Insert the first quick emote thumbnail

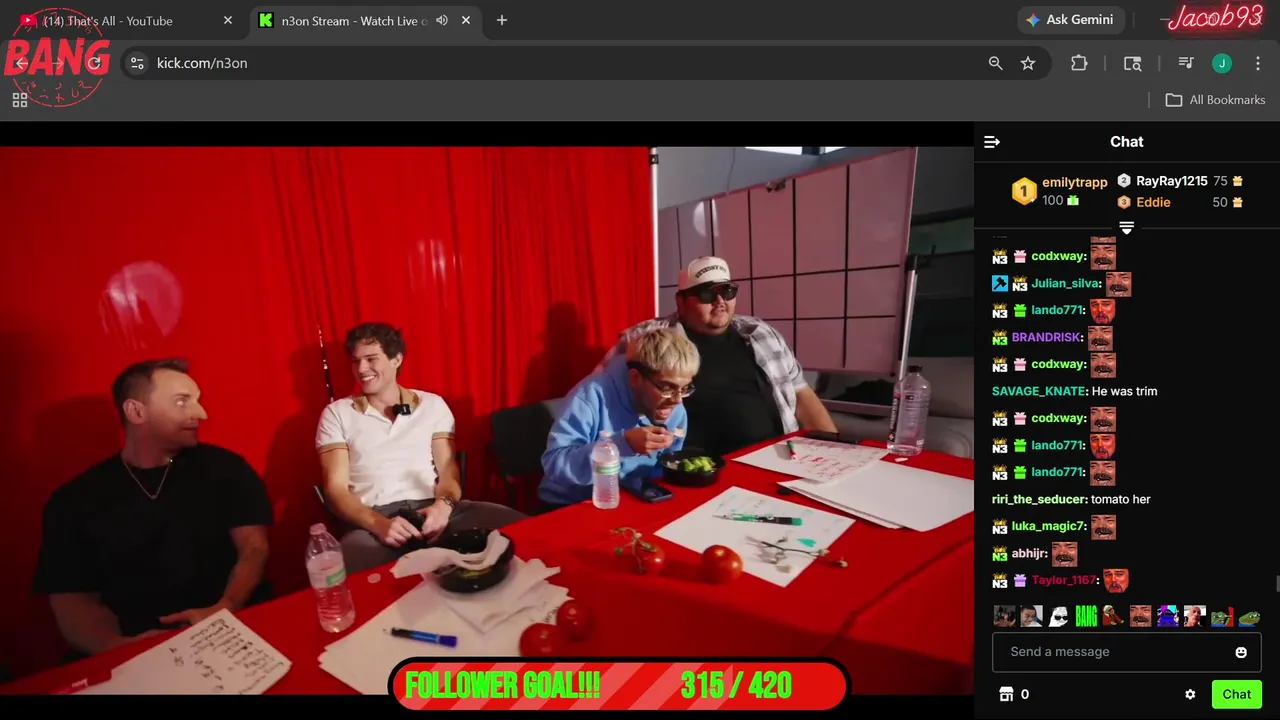[1005, 616]
